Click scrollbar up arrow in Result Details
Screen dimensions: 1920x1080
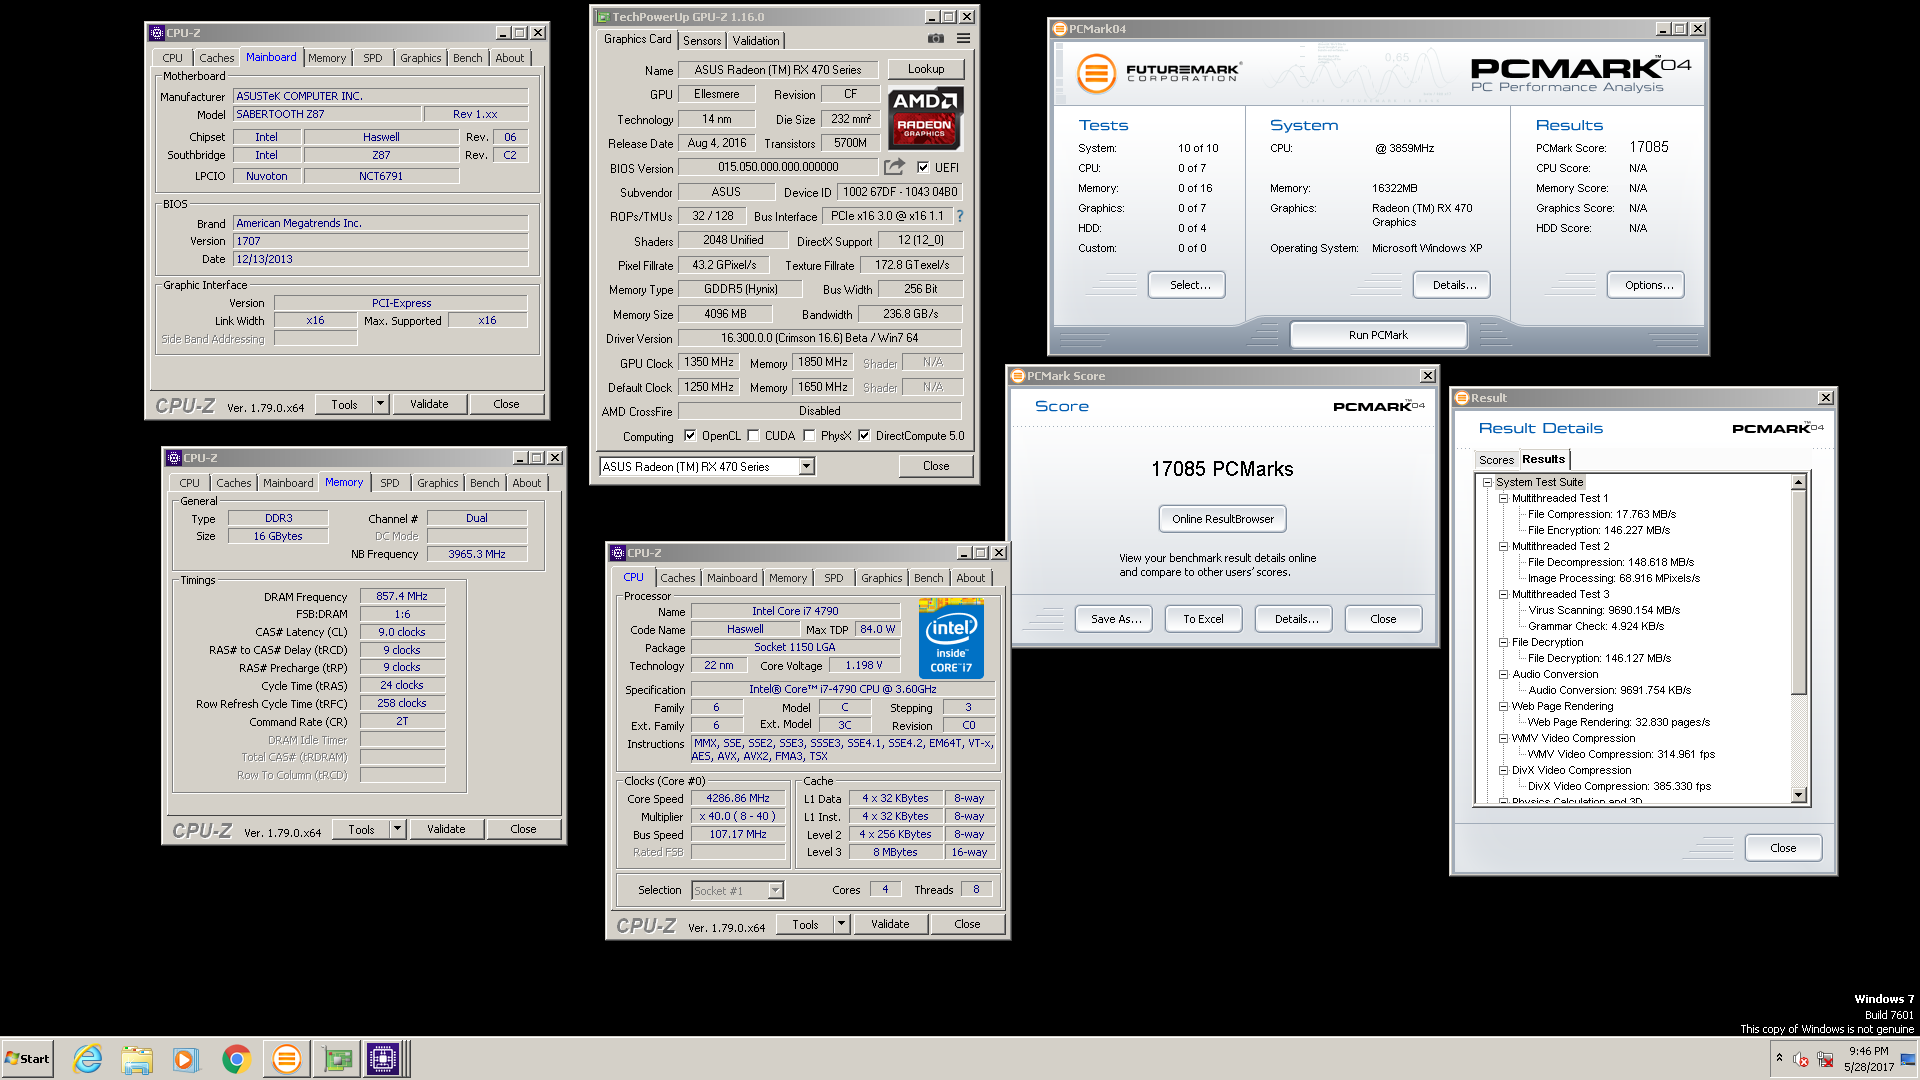pyautogui.click(x=1798, y=482)
